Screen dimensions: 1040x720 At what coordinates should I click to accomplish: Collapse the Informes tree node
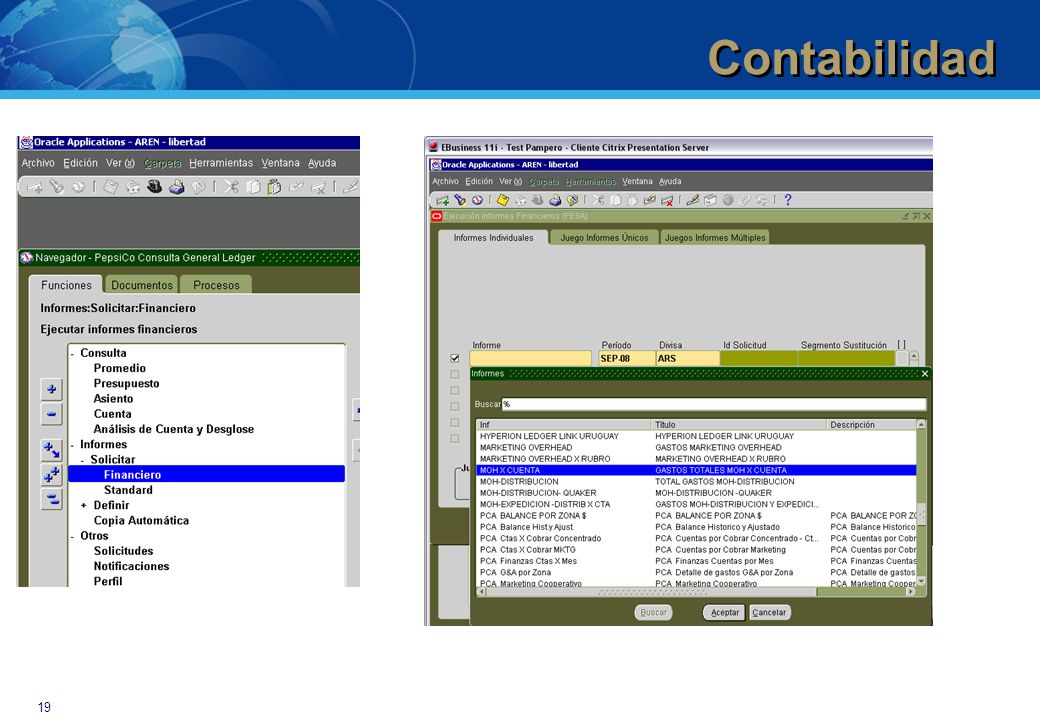72,446
